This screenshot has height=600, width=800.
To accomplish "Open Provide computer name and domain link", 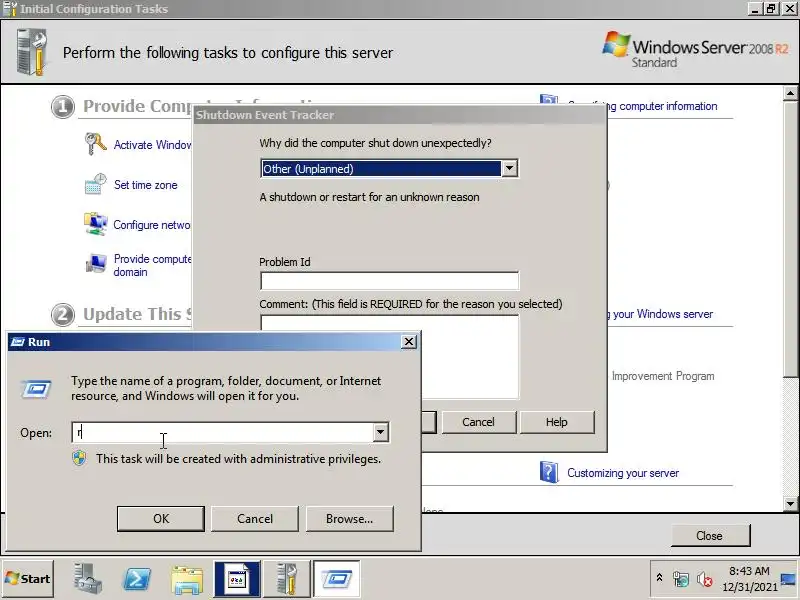I will tap(152, 265).
